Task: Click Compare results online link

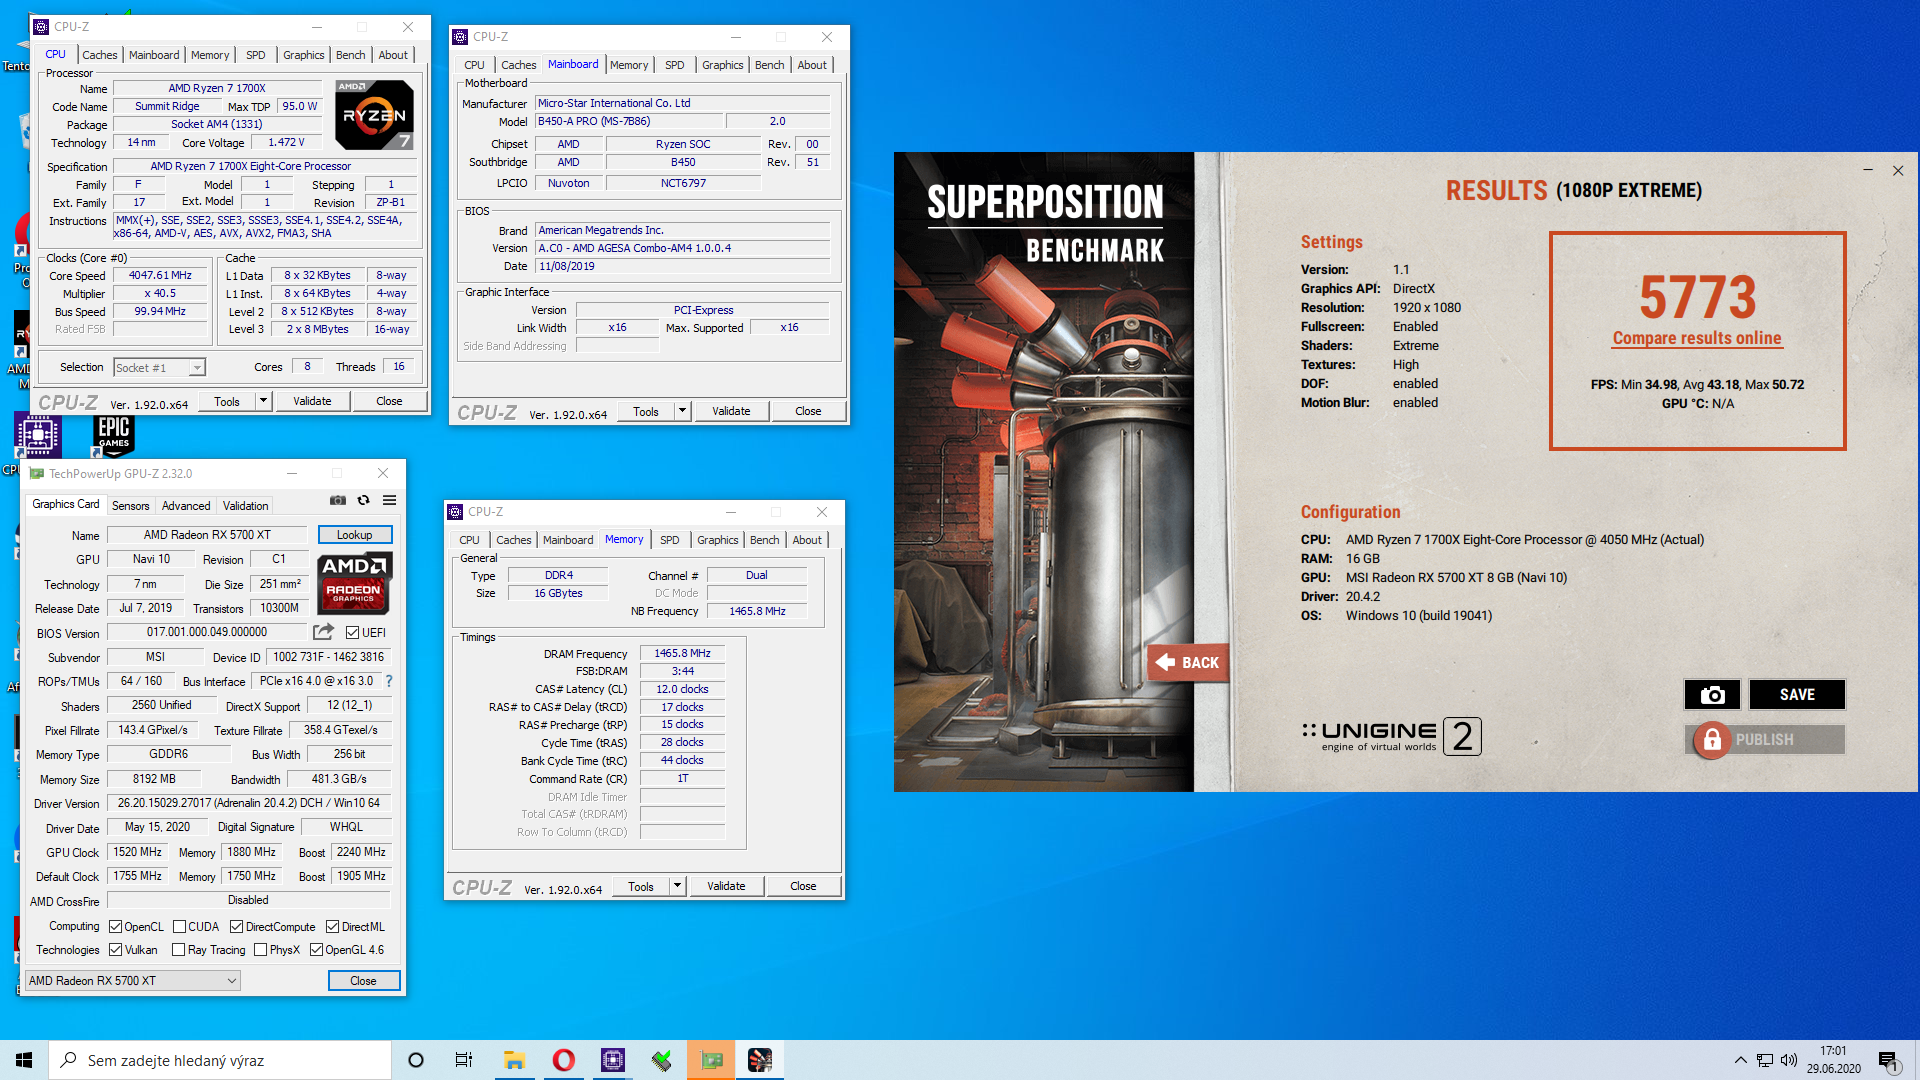Action: coord(1697,338)
